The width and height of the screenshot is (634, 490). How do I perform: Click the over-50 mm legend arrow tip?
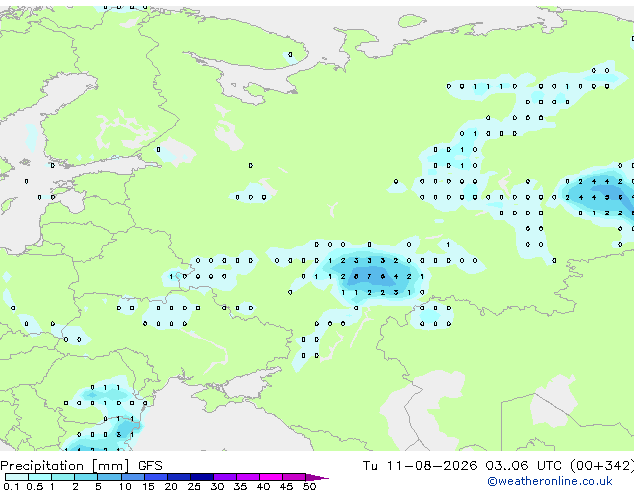coord(317,477)
